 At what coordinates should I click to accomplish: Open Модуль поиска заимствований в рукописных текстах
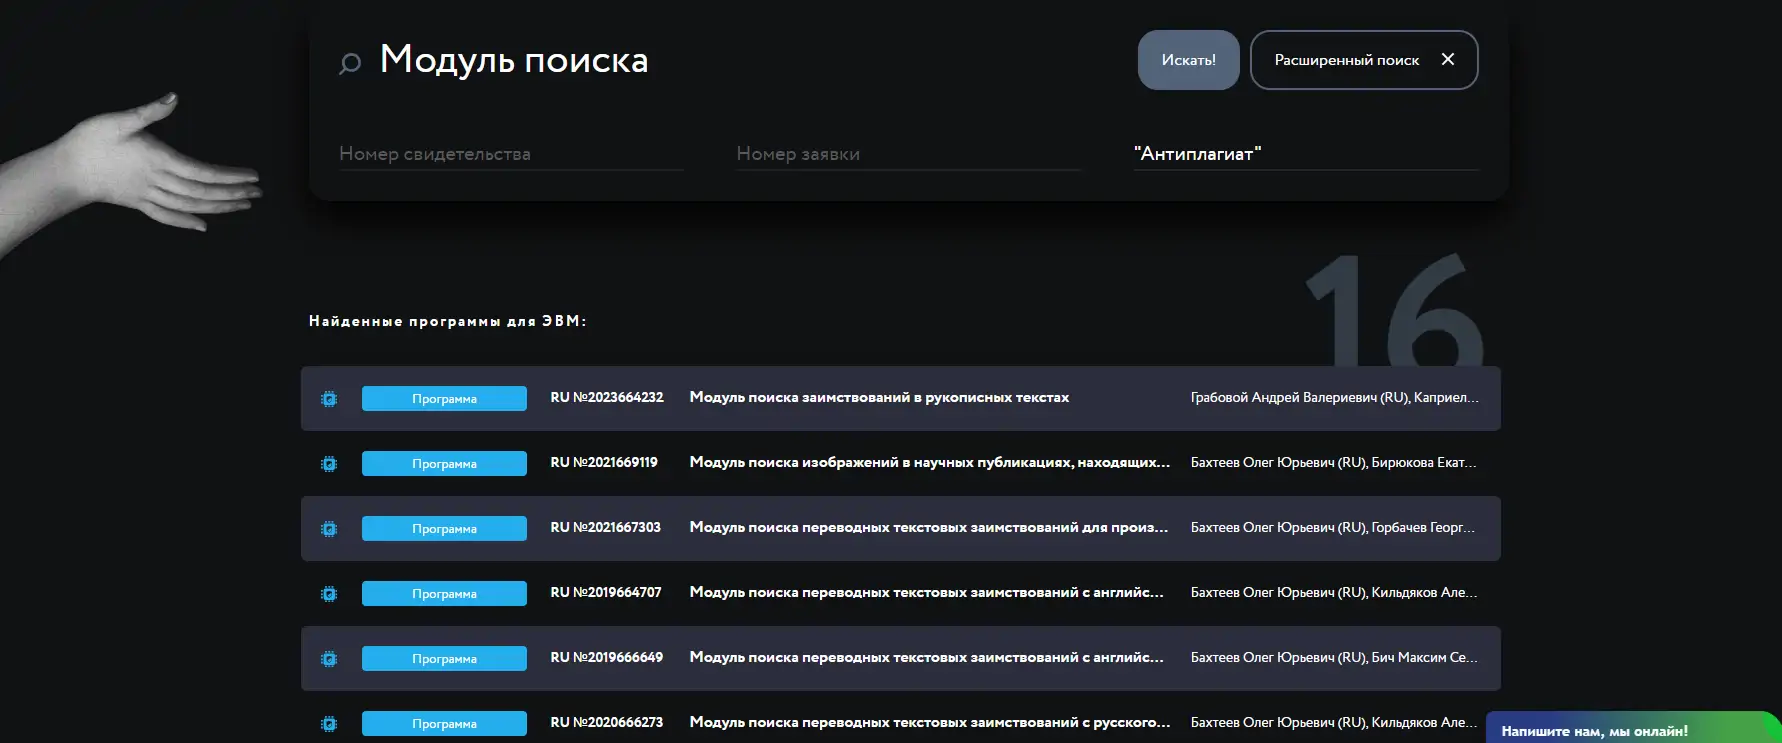pos(879,398)
